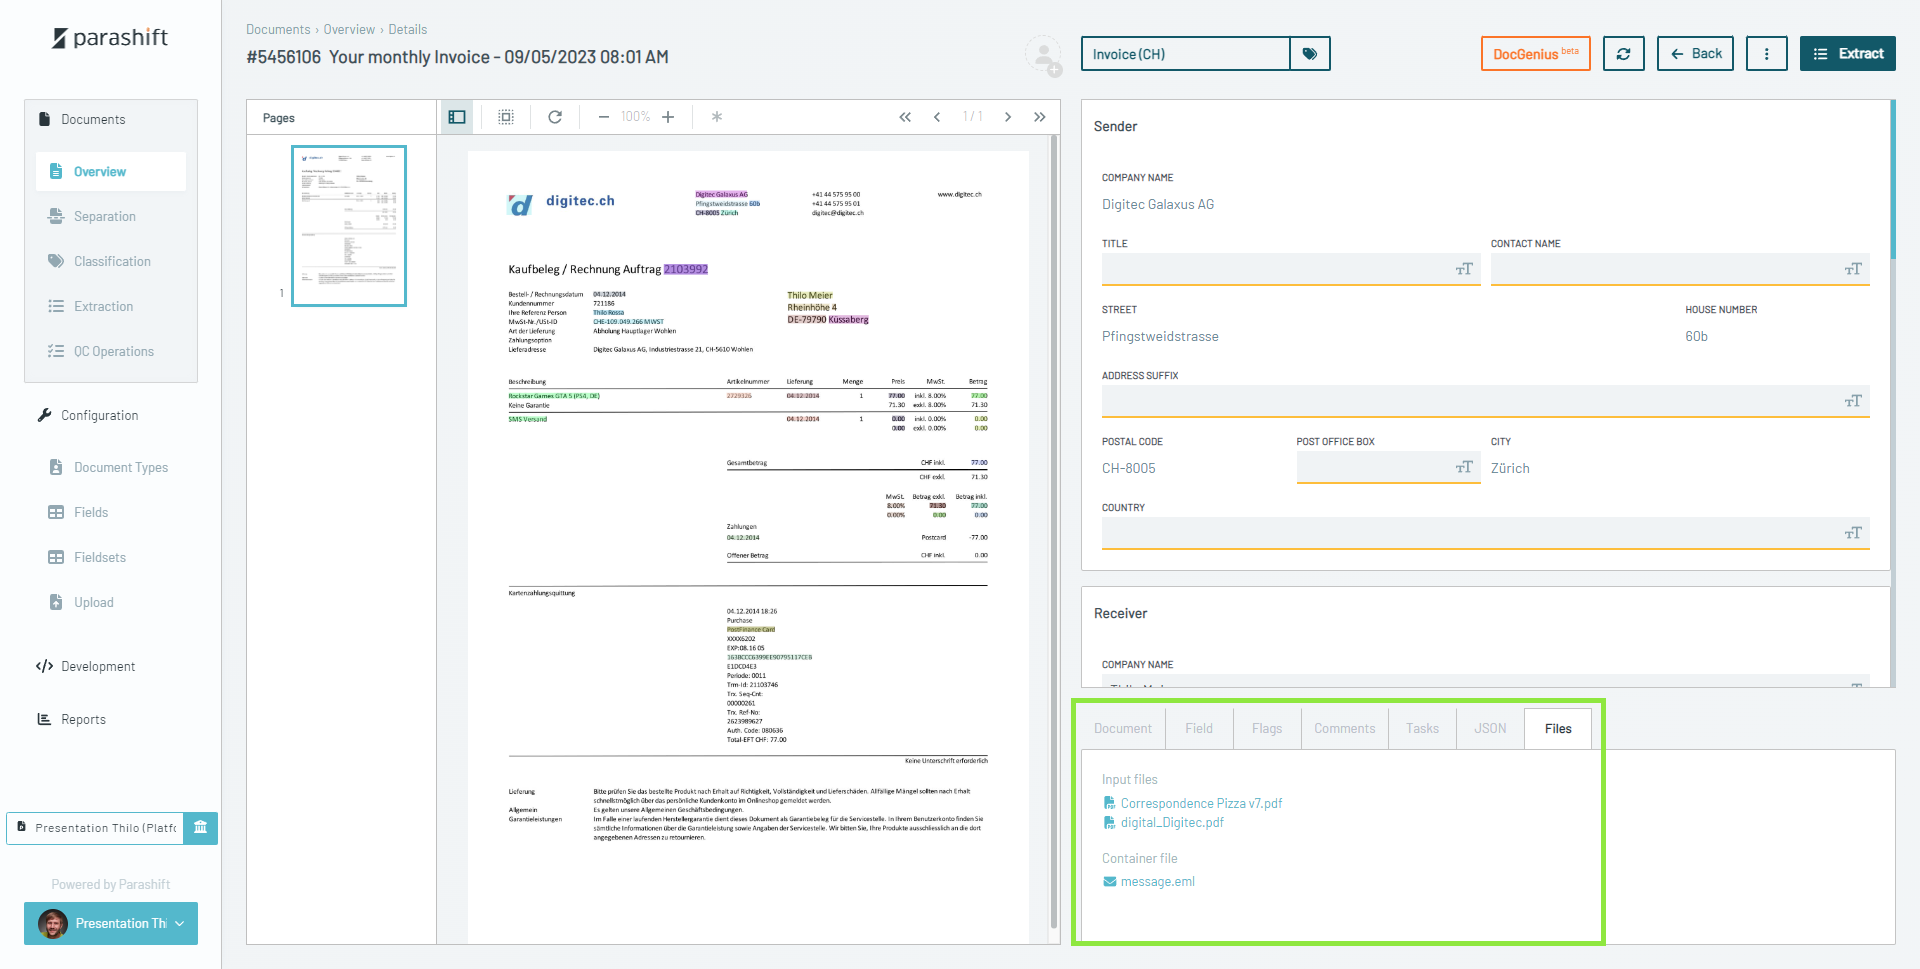Select the page 1 thumbnail

coord(349,226)
